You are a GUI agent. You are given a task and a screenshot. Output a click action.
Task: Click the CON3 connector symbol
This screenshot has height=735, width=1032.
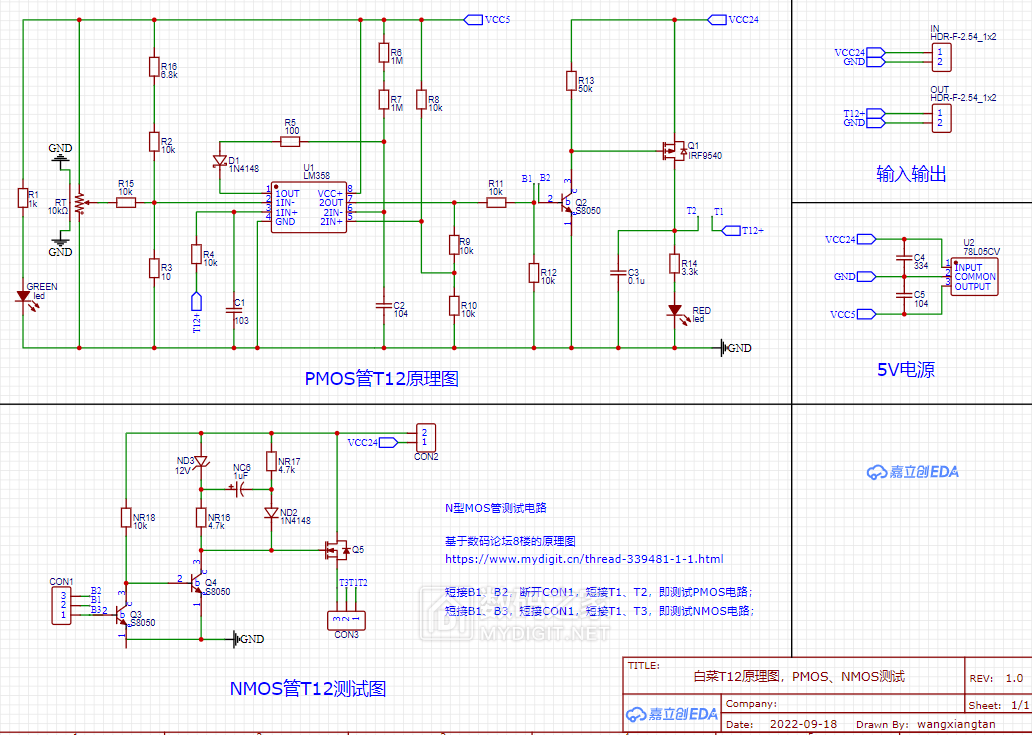(x=346, y=620)
